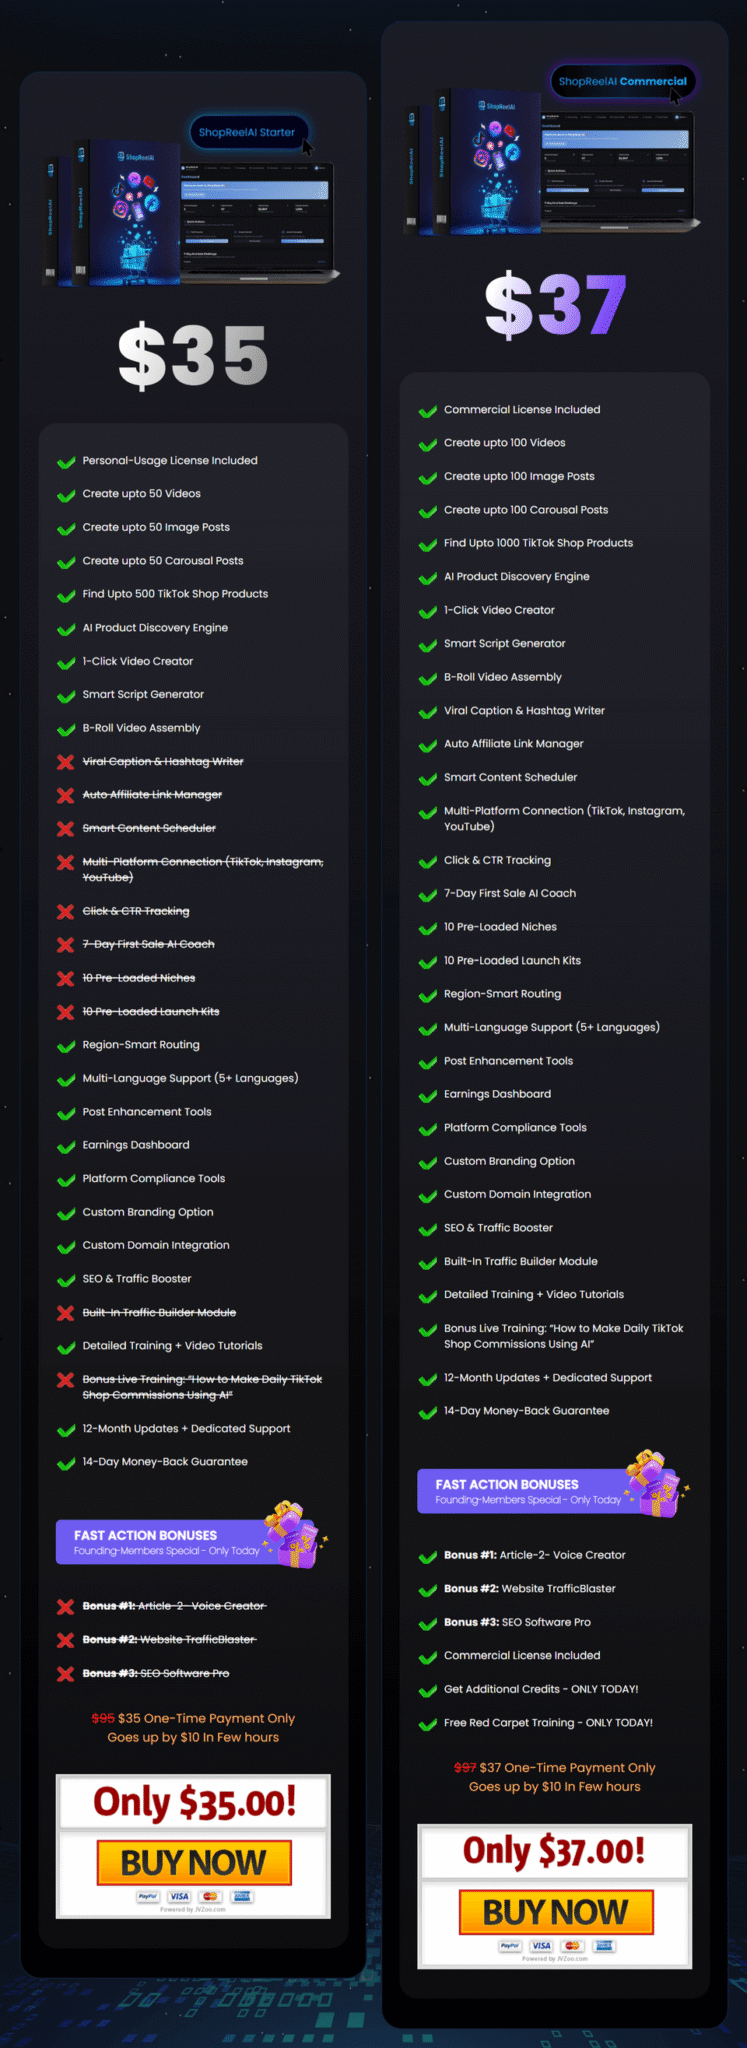The height and width of the screenshot is (2048, 747).
Task: Click the Visa icon in the $37 plan
Action: tap(541, 1945)
